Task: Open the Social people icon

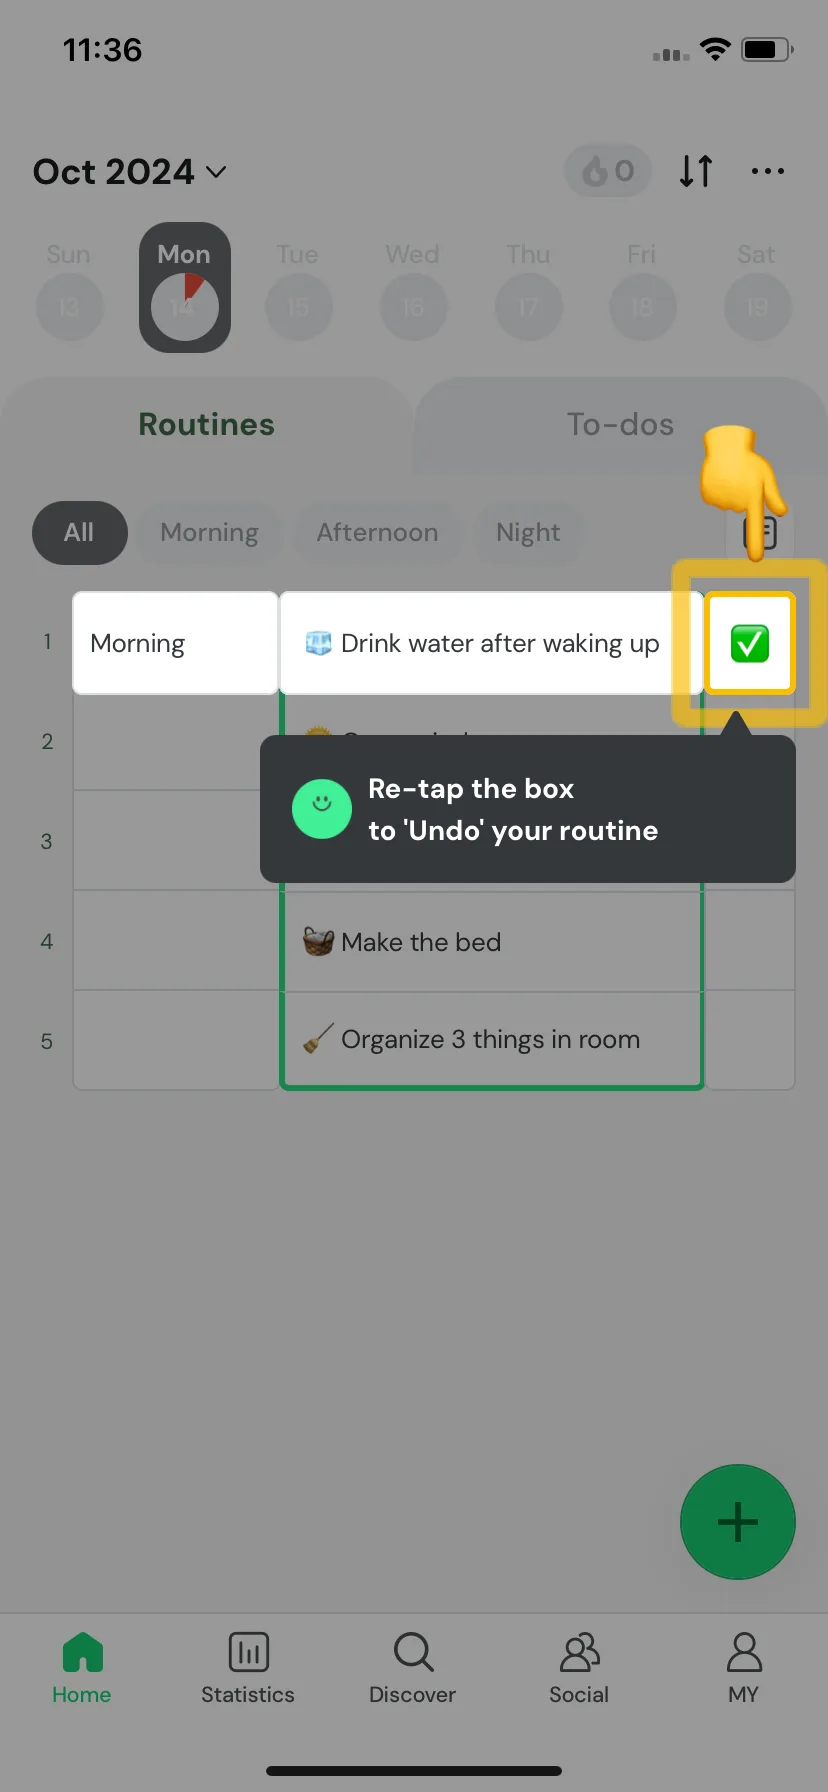Action: pos(579,1652)
